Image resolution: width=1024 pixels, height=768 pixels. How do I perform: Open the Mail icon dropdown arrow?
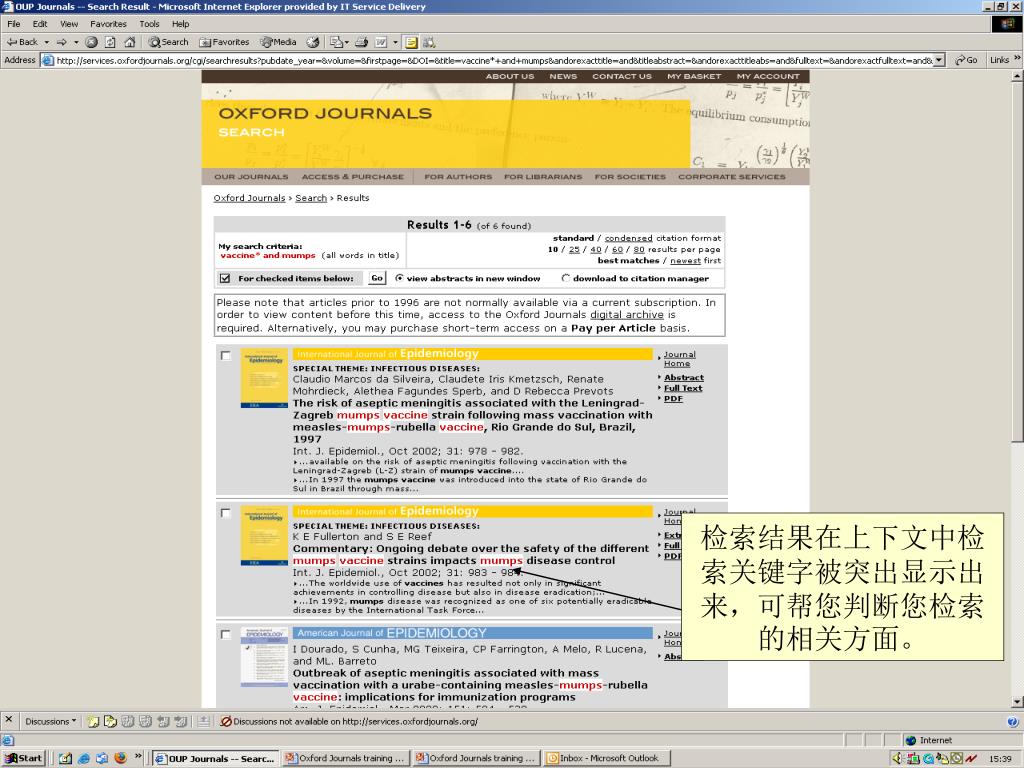(347, 42)
